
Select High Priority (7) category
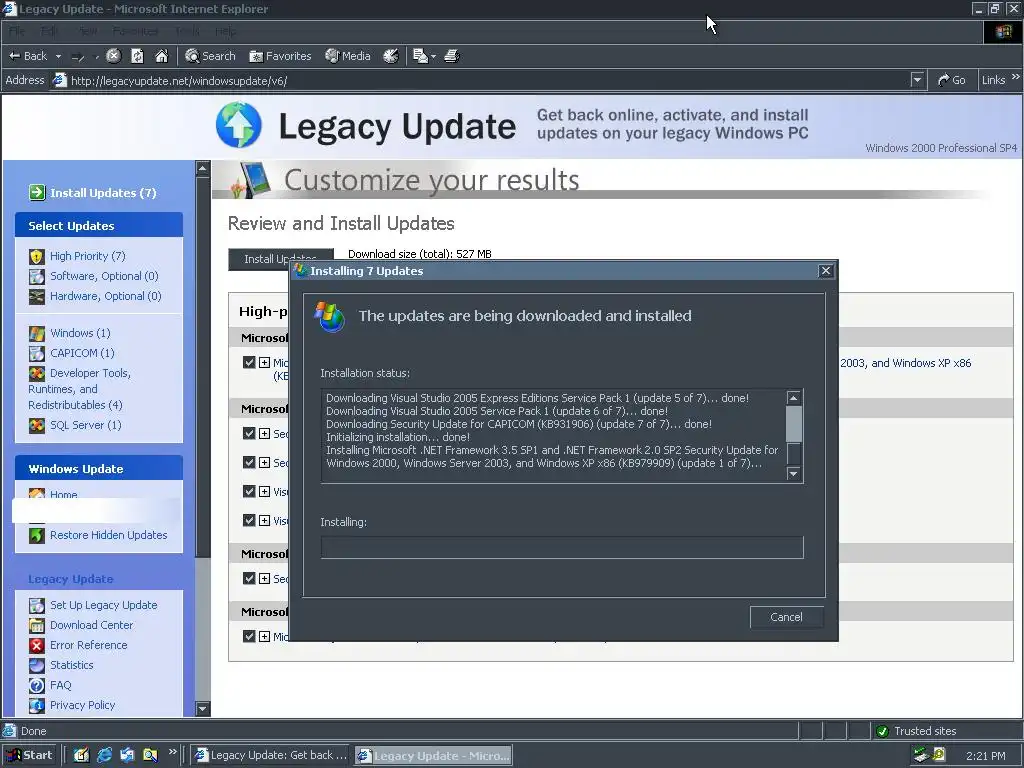pos(88,256)
